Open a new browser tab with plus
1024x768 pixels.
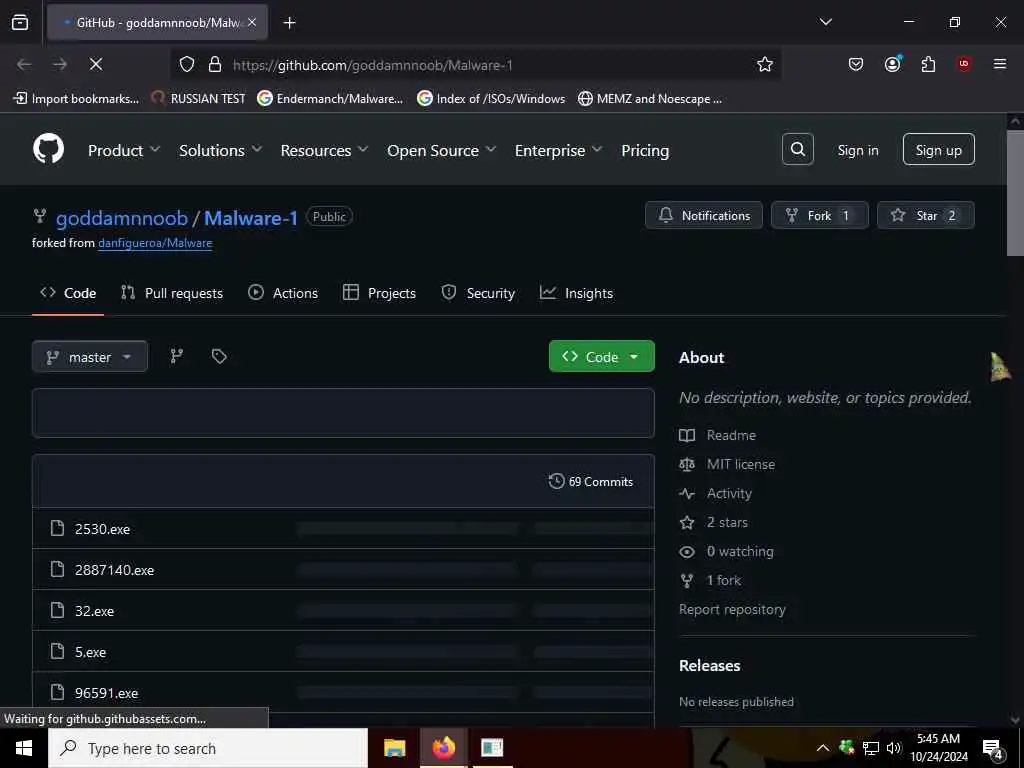(x=289, y=23)
